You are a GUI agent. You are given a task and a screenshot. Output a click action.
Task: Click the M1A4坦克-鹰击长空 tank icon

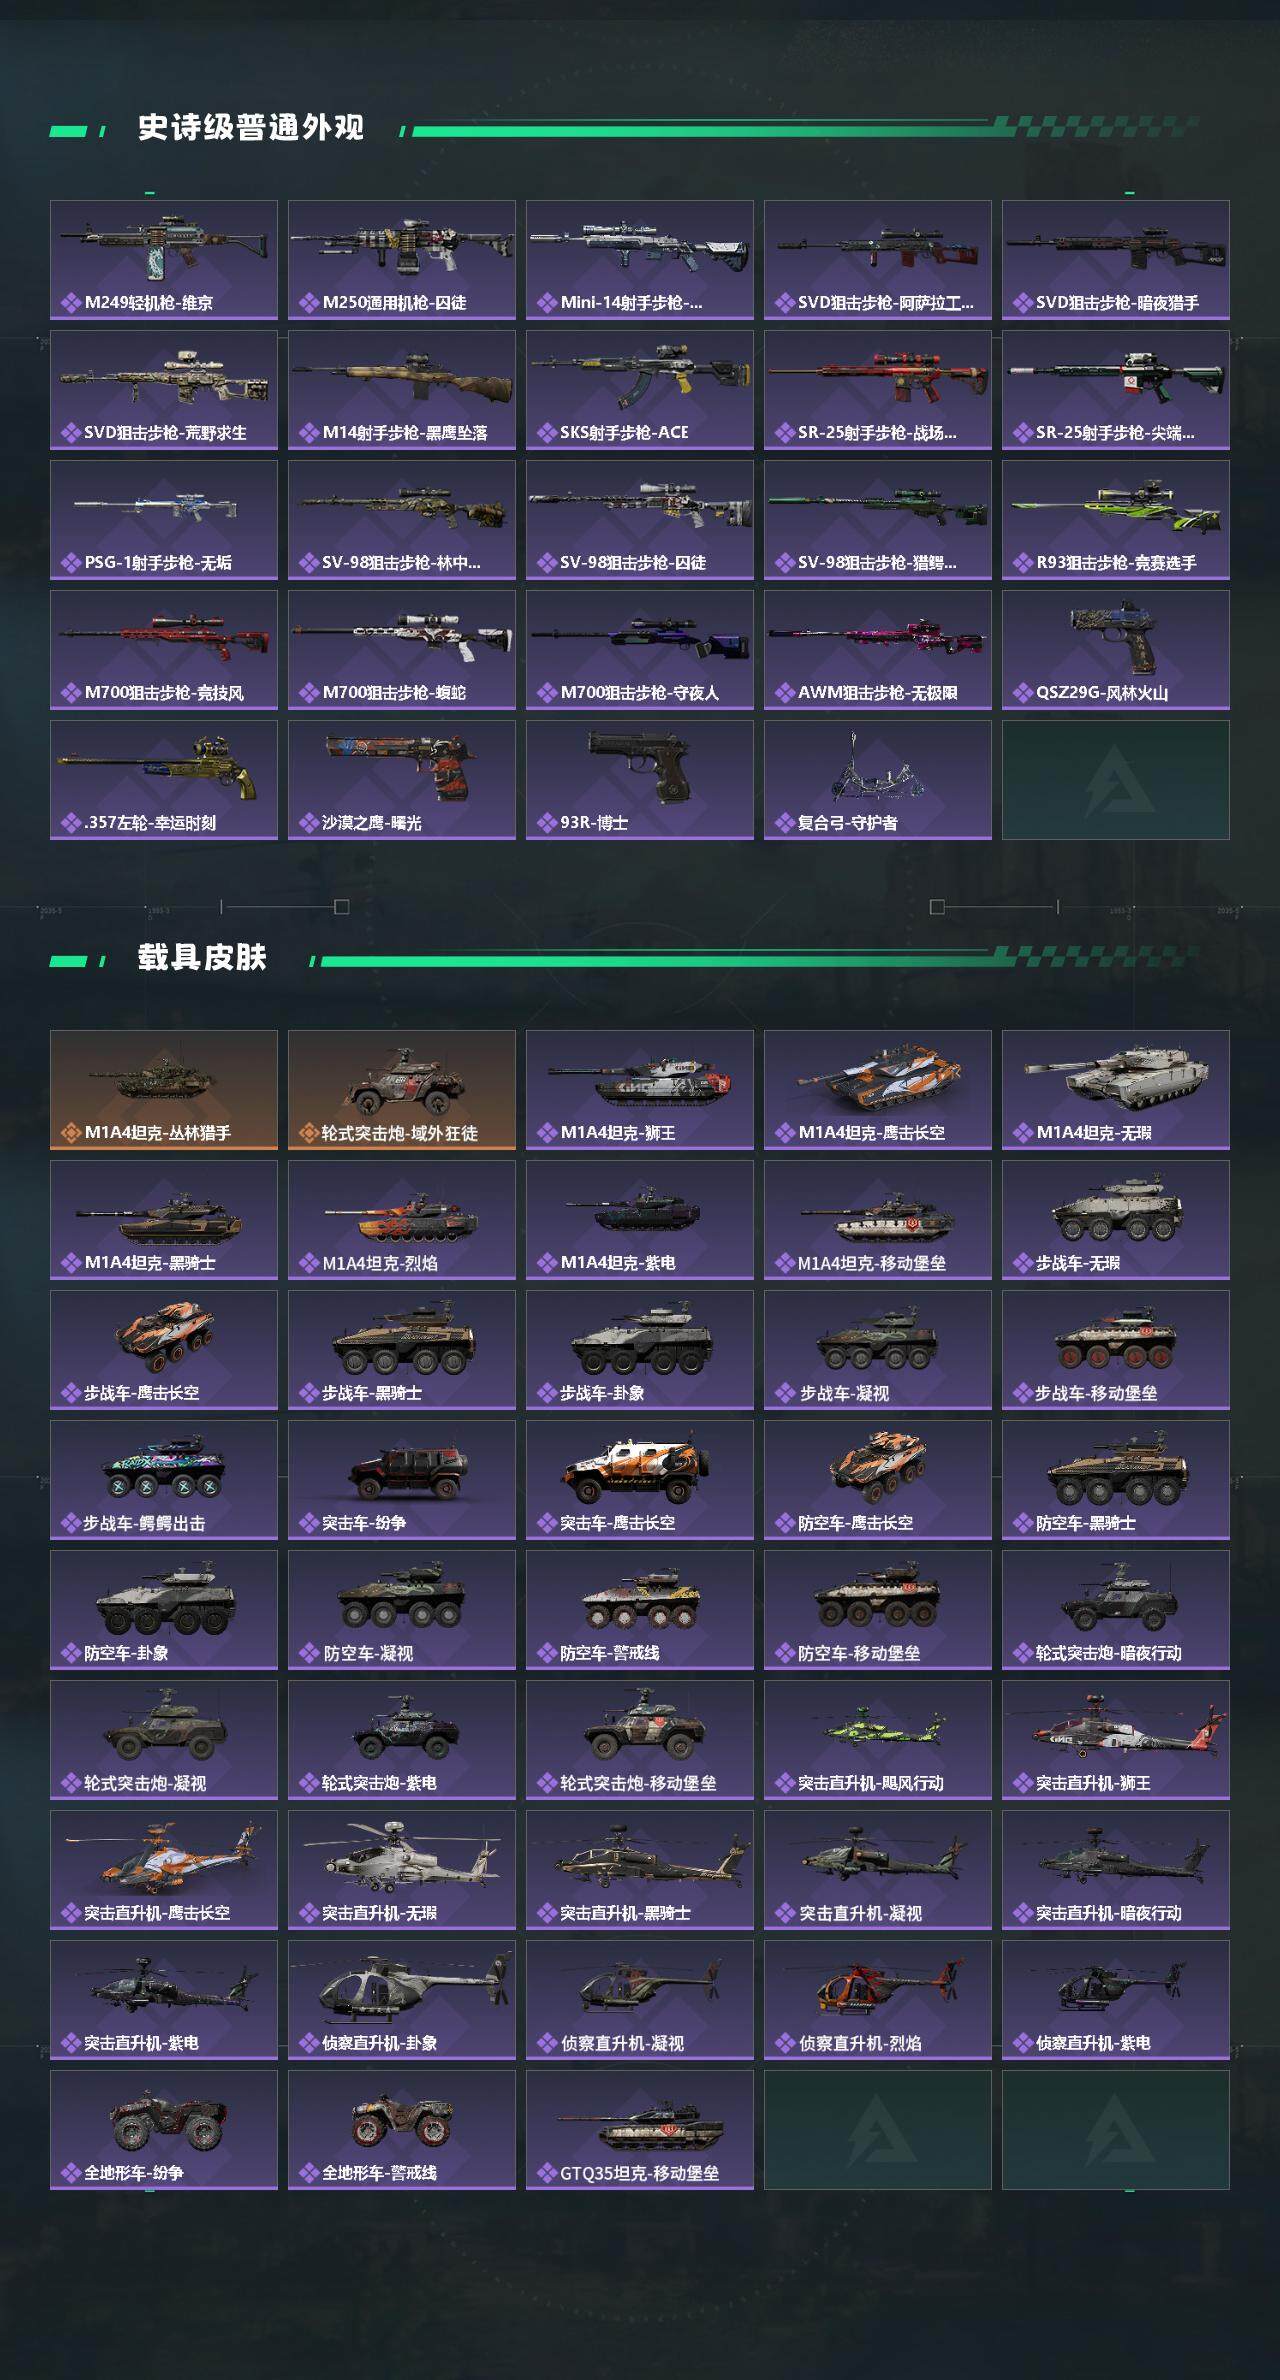point(878,1076)
